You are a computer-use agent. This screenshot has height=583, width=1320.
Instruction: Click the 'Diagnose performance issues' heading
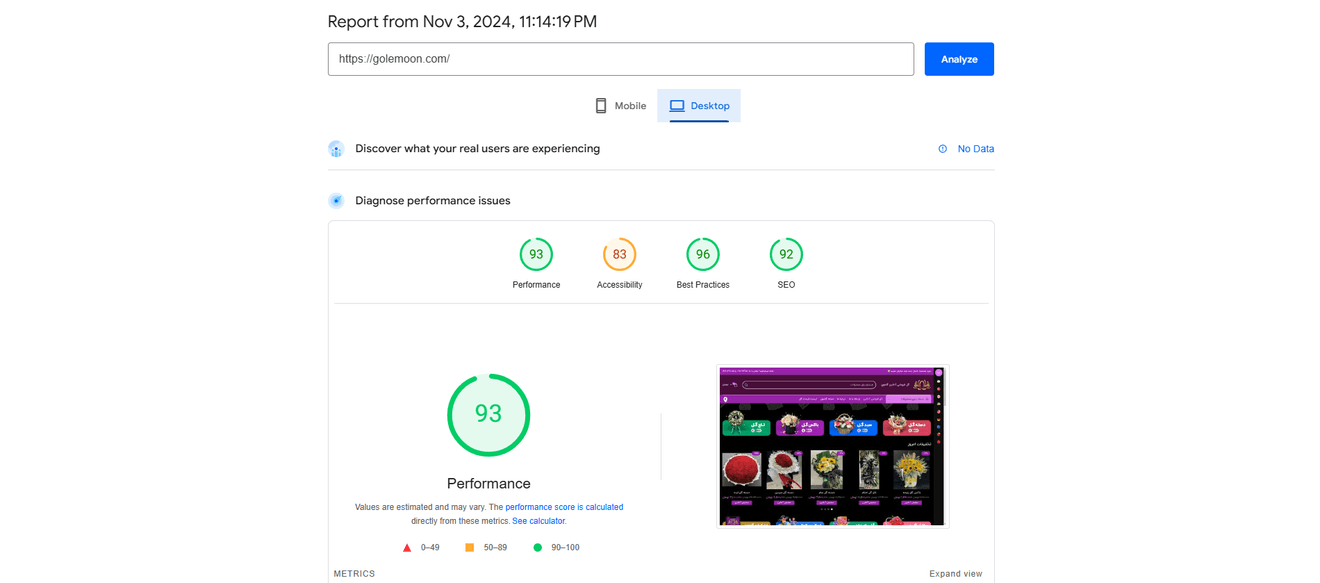(432, 201)
